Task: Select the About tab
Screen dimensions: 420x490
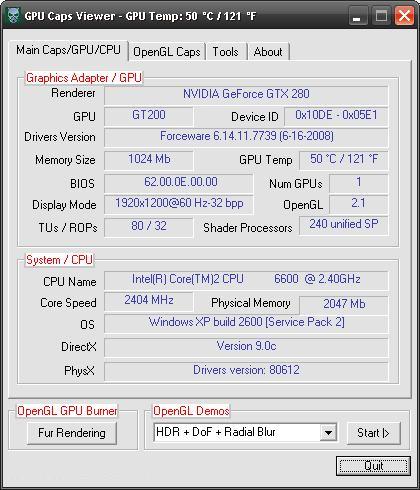Action: 268,52
